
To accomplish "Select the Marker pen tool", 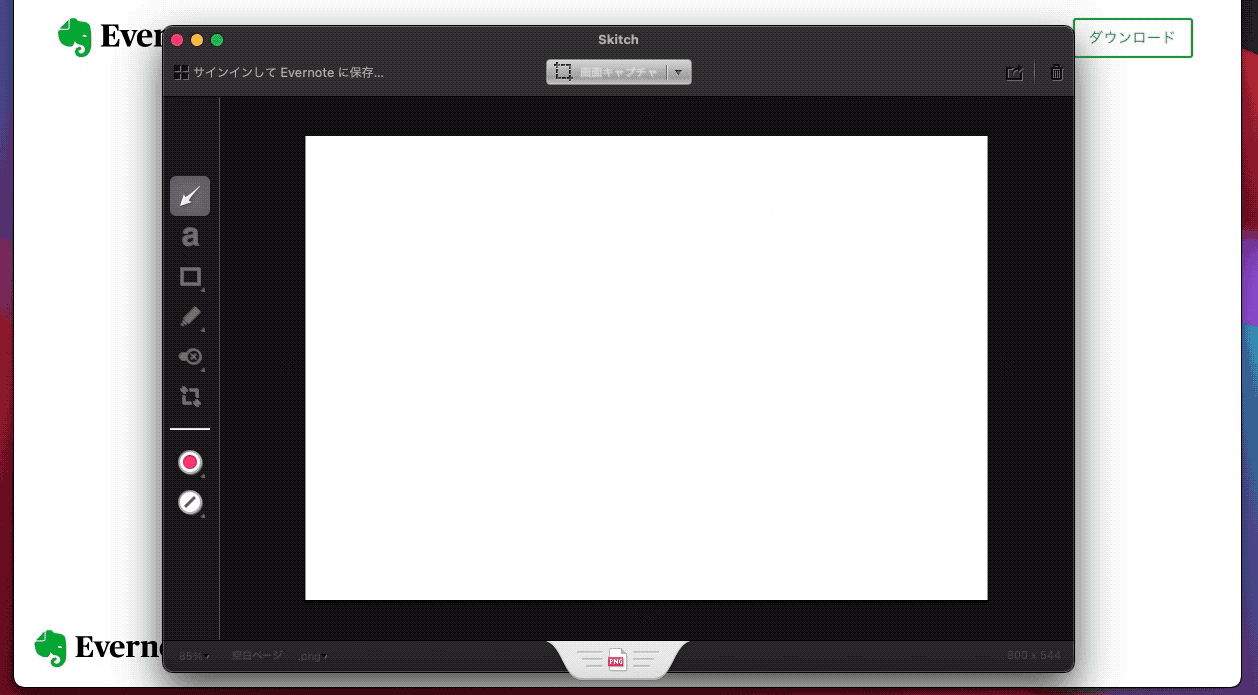I will click(x=190, y=317).
